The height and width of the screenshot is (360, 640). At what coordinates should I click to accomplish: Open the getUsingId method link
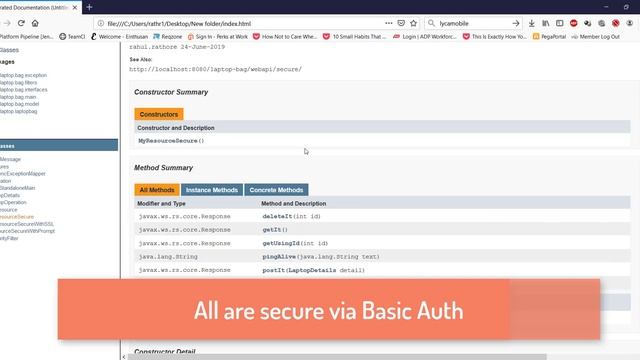(281, 243)
